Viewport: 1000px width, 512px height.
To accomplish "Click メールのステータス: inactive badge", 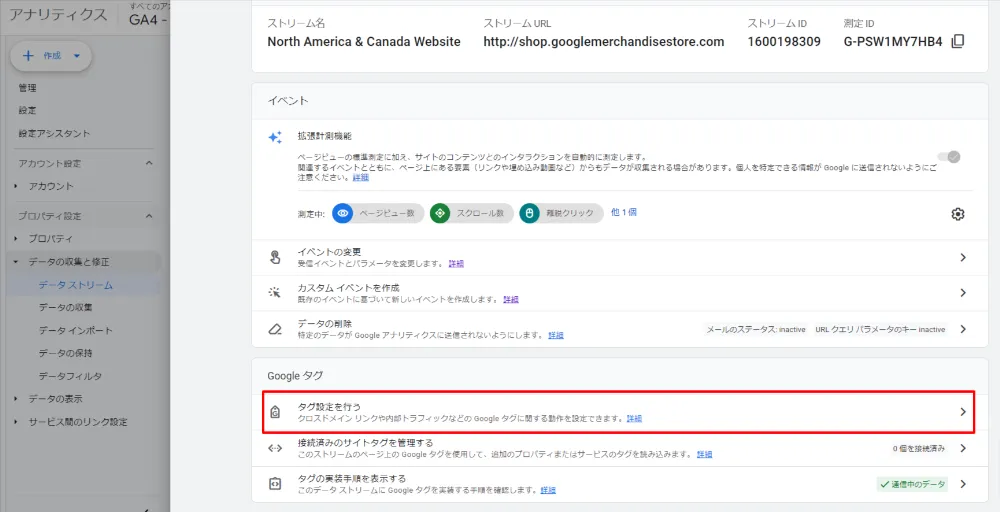I will (x=756, y=330).
